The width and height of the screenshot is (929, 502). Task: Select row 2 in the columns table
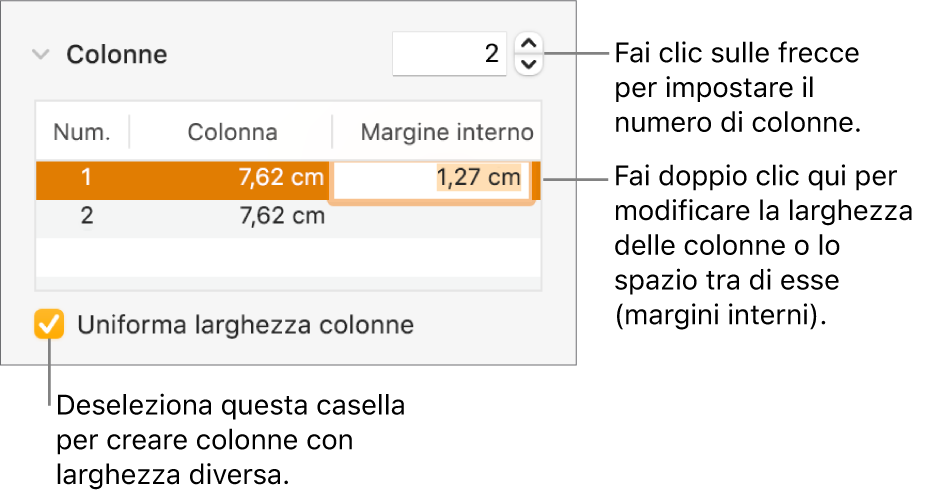click(x=86, y=216)
